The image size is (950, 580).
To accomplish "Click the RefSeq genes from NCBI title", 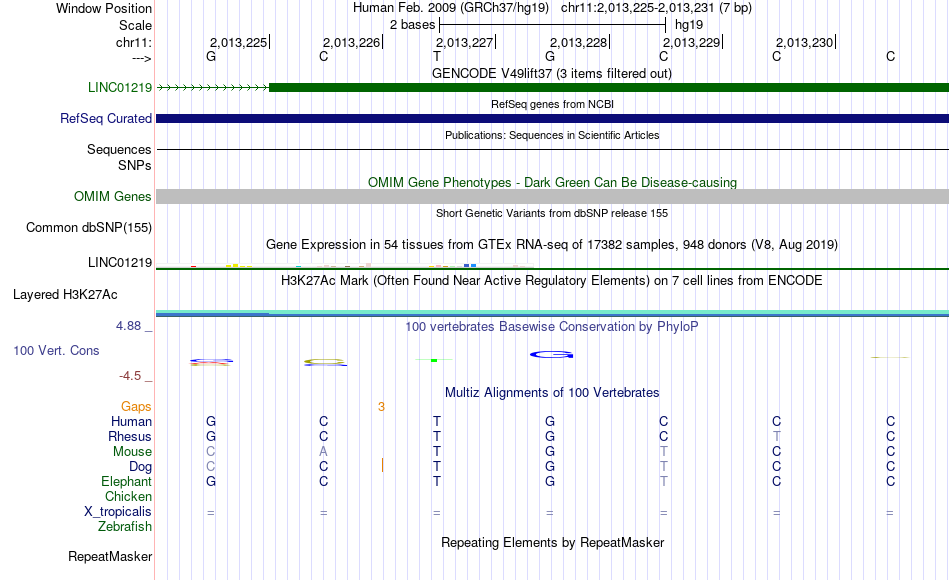I will pos(552,104).
